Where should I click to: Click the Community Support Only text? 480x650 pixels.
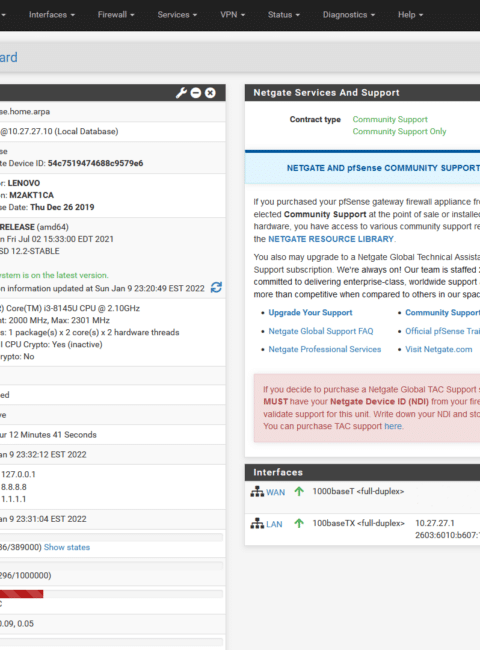[400, 131]
